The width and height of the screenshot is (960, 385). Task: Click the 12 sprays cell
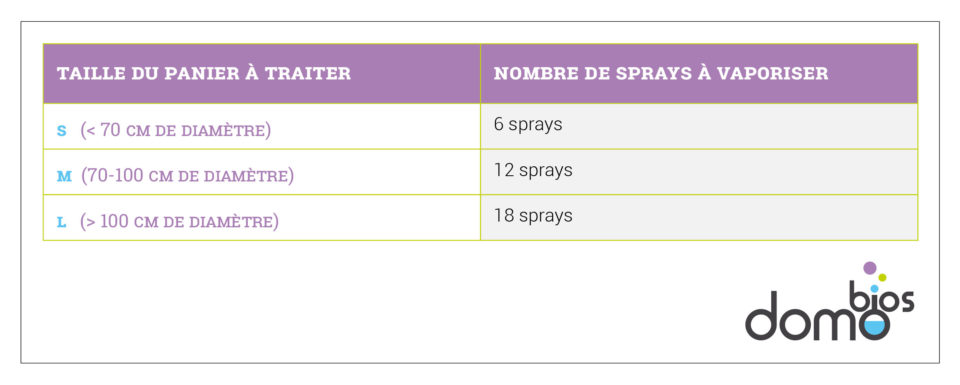click(x=699, y=172)
